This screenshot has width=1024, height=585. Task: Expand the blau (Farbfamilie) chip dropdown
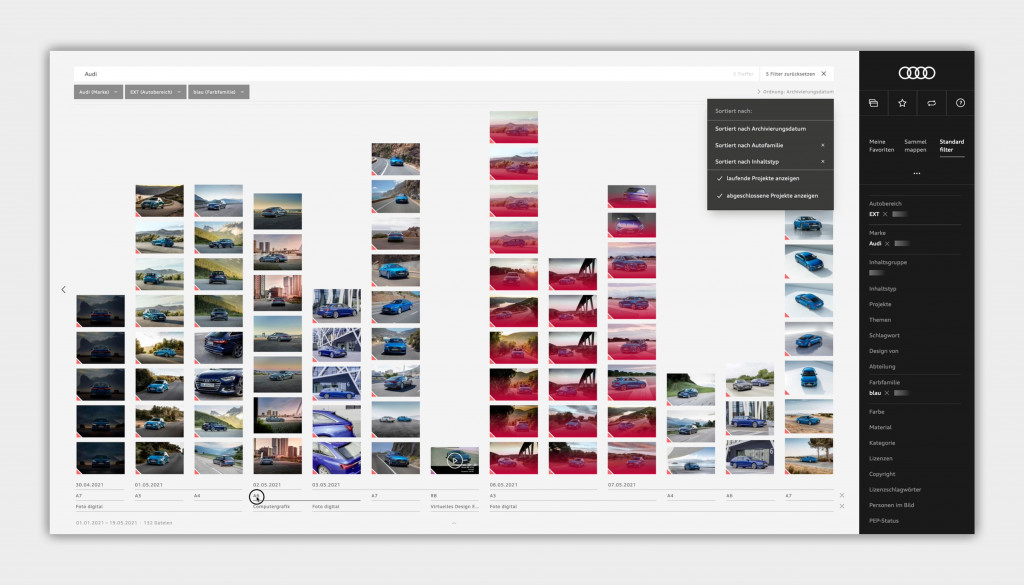pos(240,91)
